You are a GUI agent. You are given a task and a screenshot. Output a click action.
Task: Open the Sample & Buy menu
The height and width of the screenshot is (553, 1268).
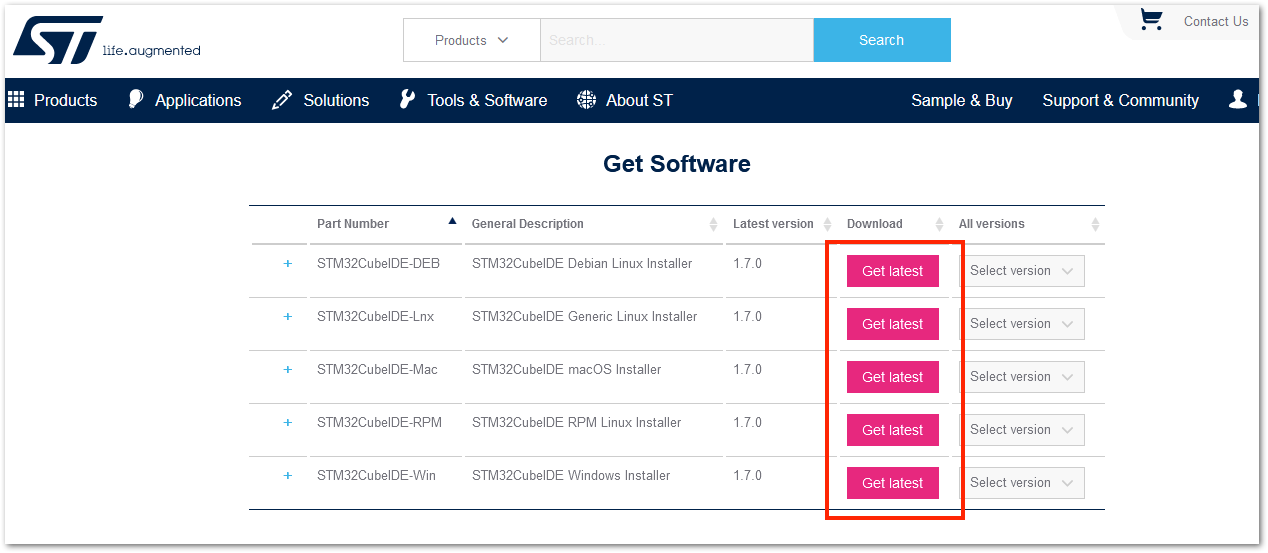[x=962, y=100]
